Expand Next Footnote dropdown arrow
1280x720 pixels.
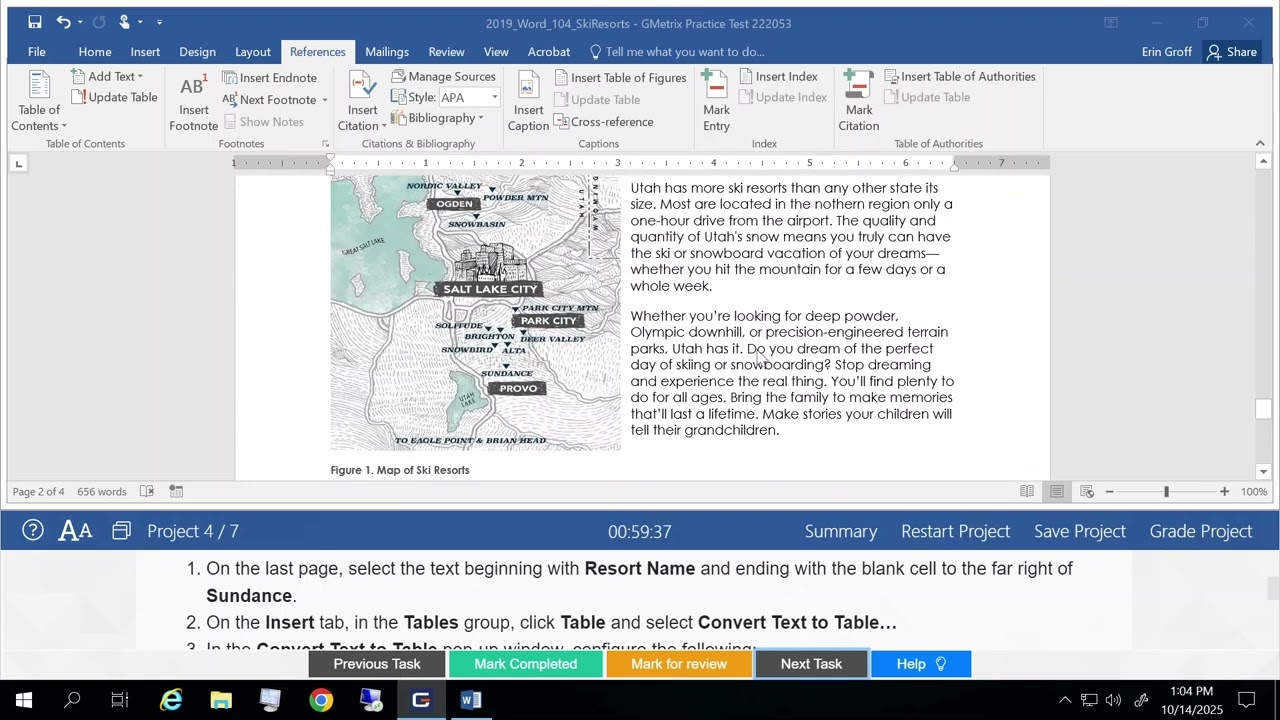(x=324, y=100)
